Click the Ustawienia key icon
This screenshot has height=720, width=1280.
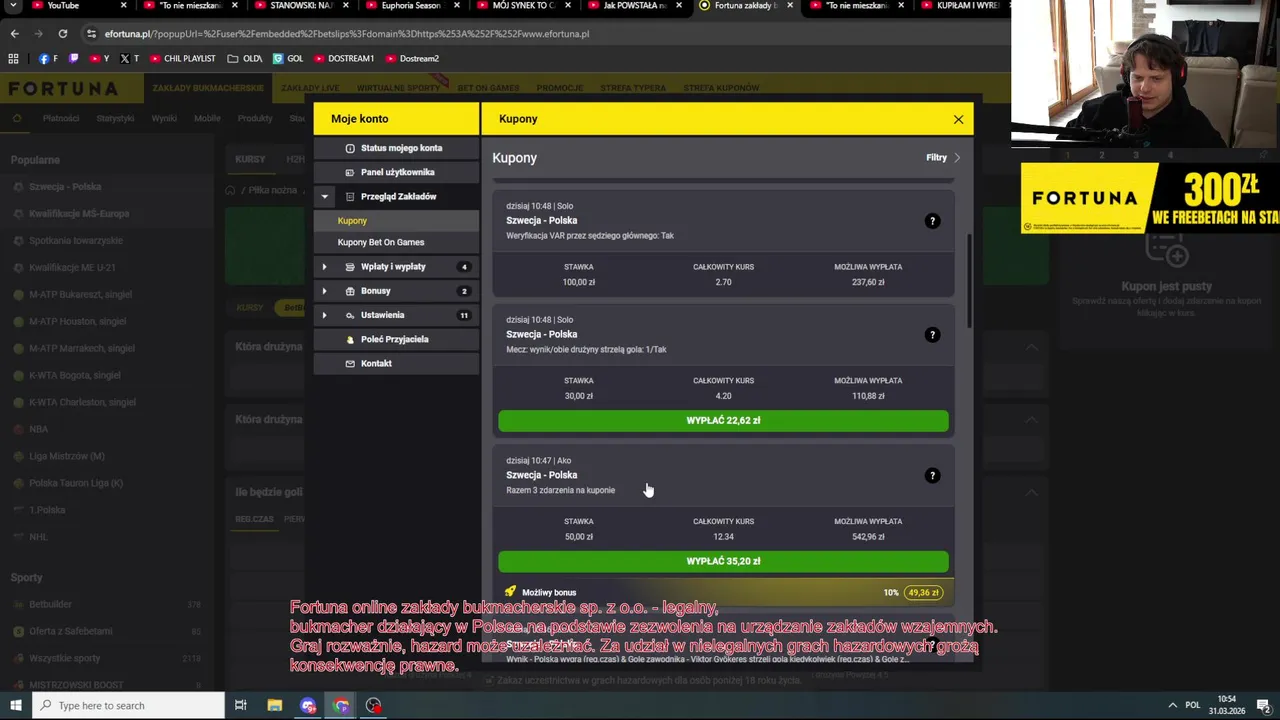(x=350, y=315)
